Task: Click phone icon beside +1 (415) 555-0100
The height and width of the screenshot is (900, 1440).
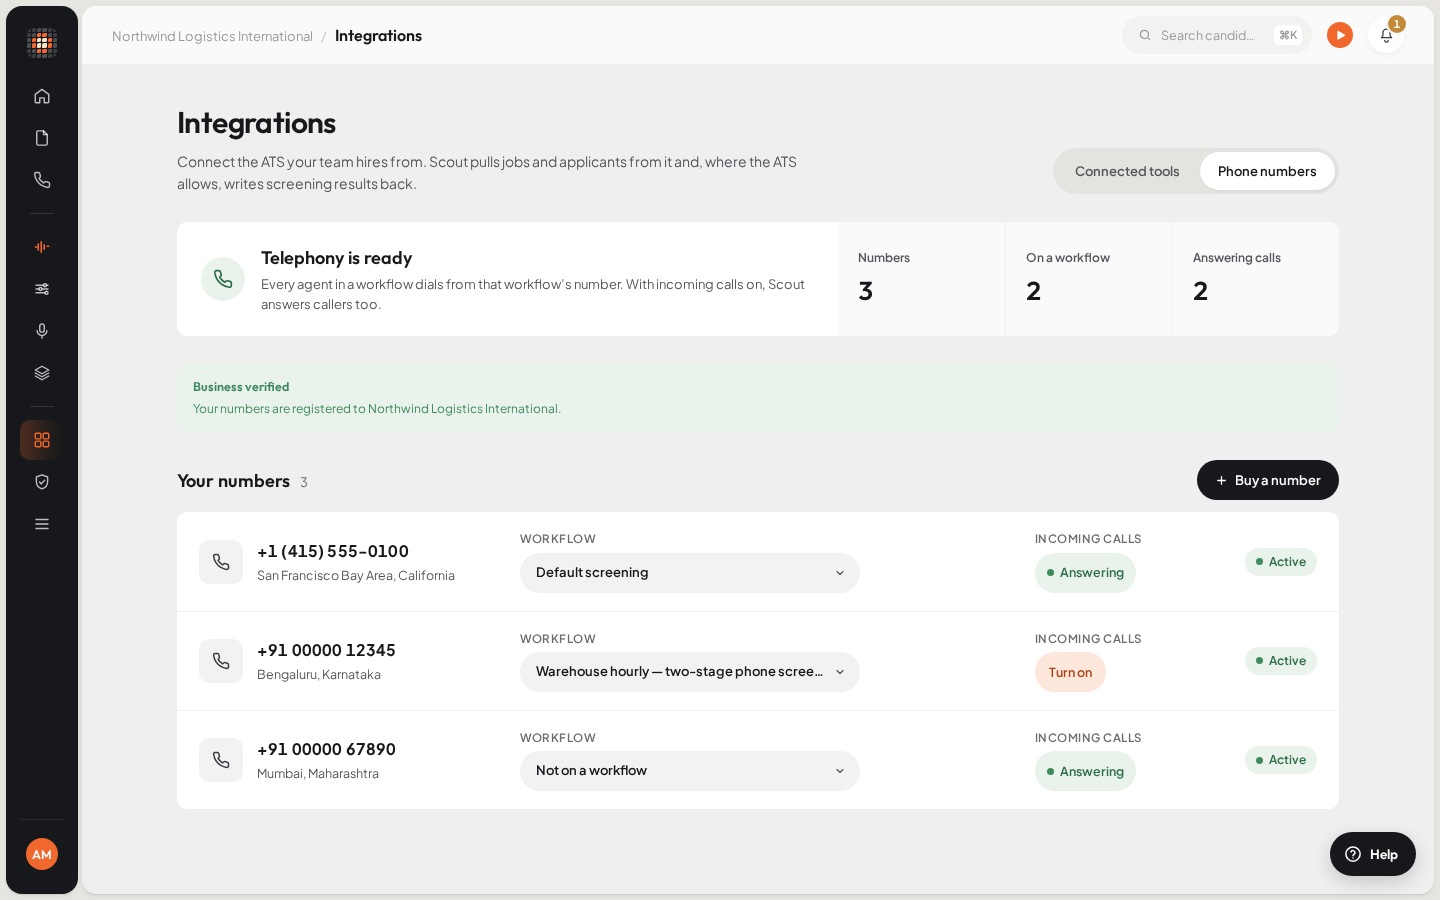Action: (221, 562)
